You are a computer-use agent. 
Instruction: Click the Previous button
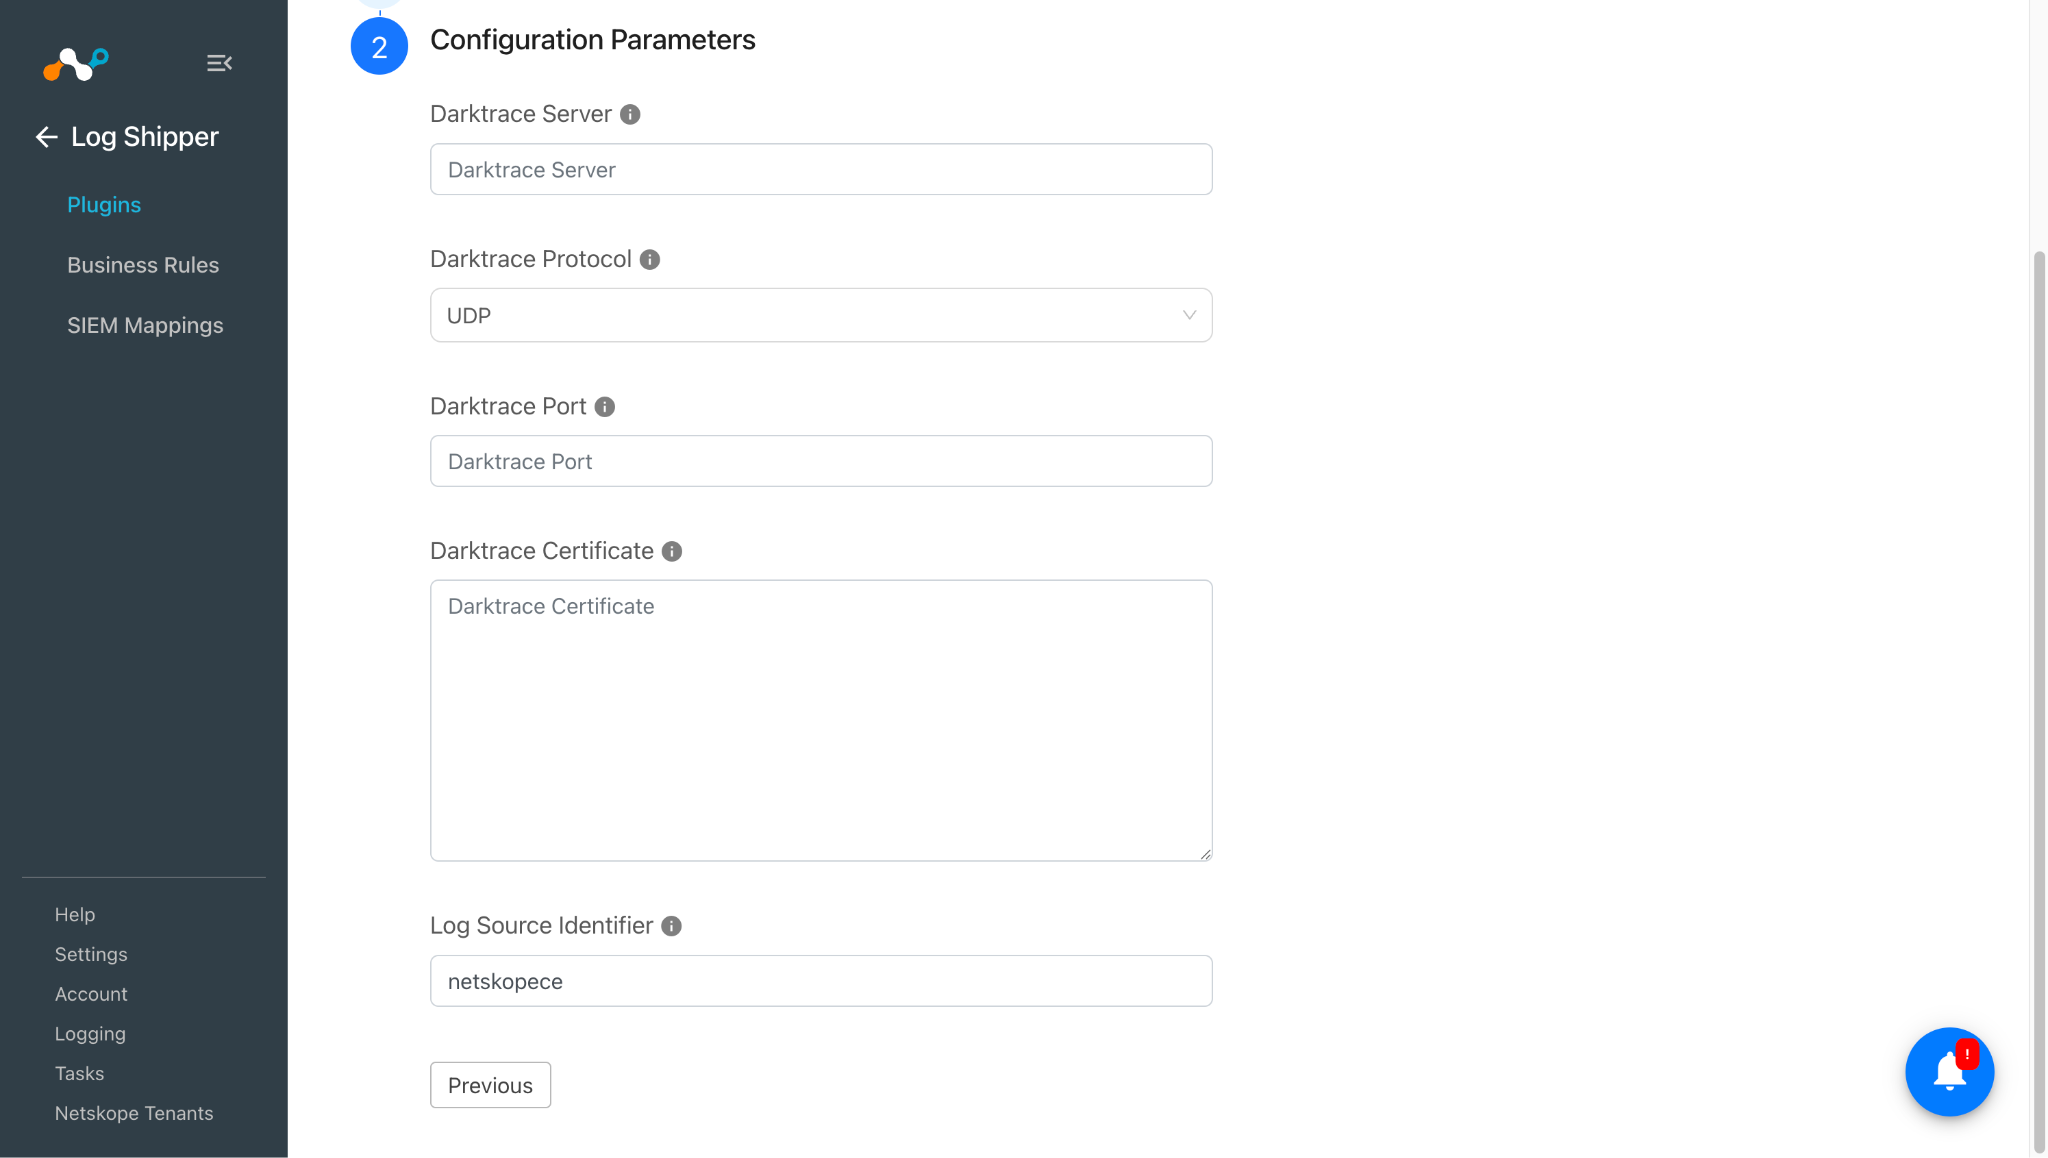[x=490, y=1085]
